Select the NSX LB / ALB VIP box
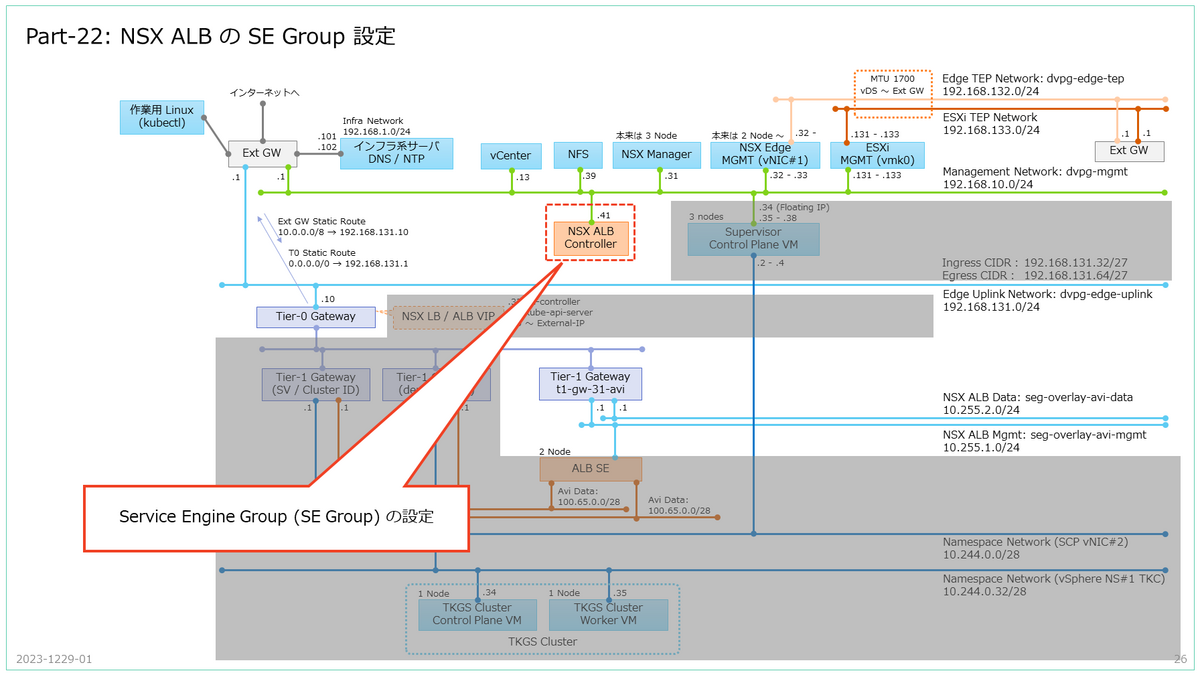 point(450,317)
